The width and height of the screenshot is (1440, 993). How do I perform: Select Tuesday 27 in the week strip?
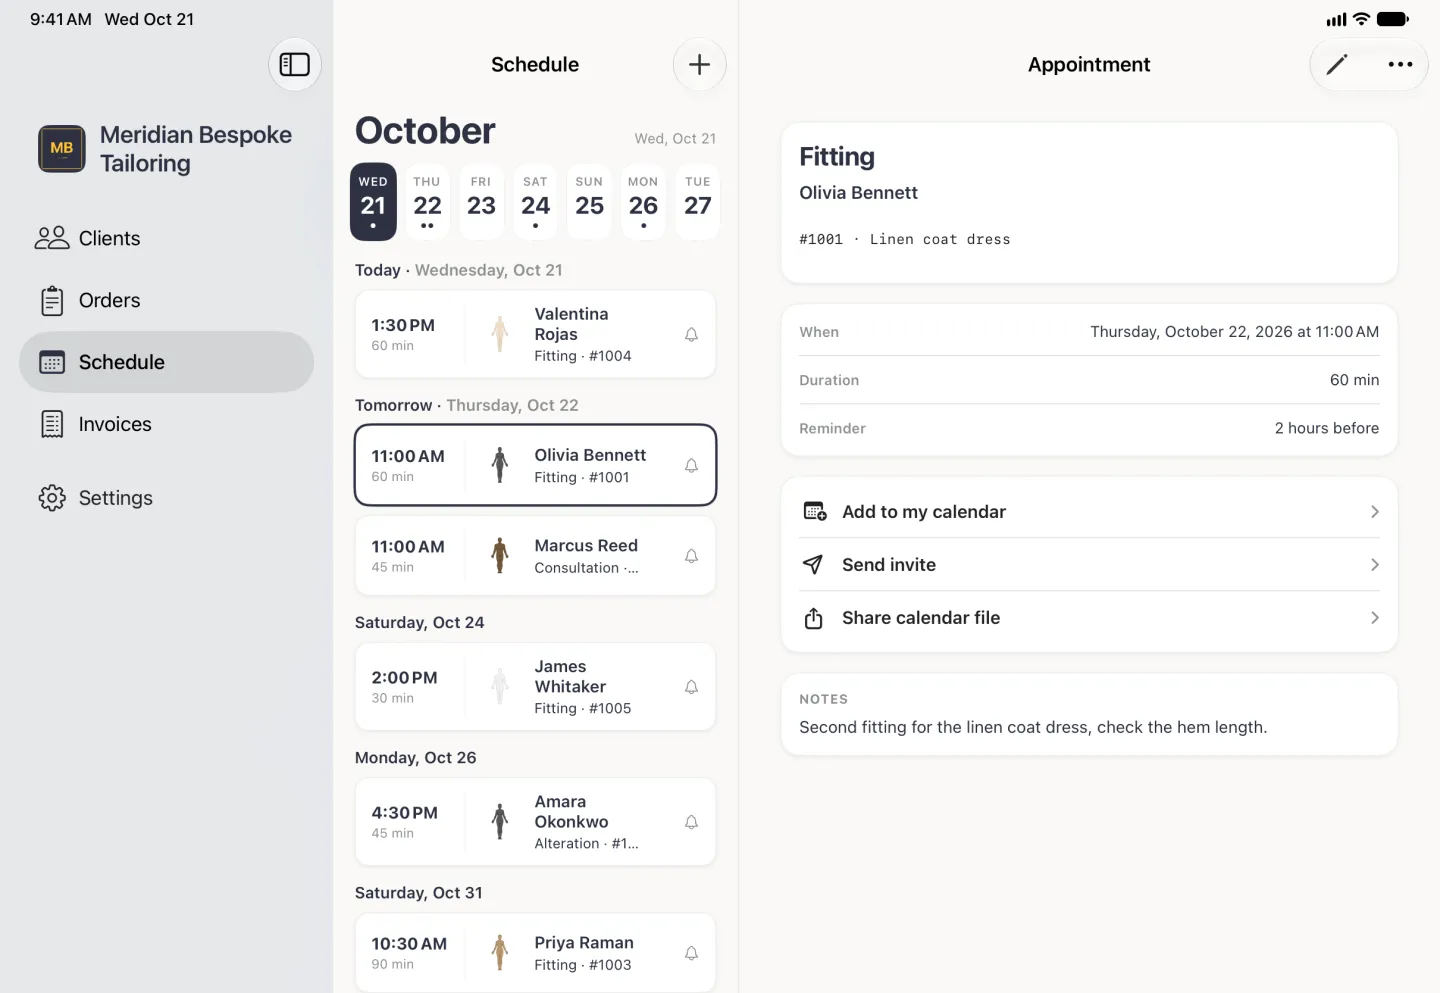point(697,202)
